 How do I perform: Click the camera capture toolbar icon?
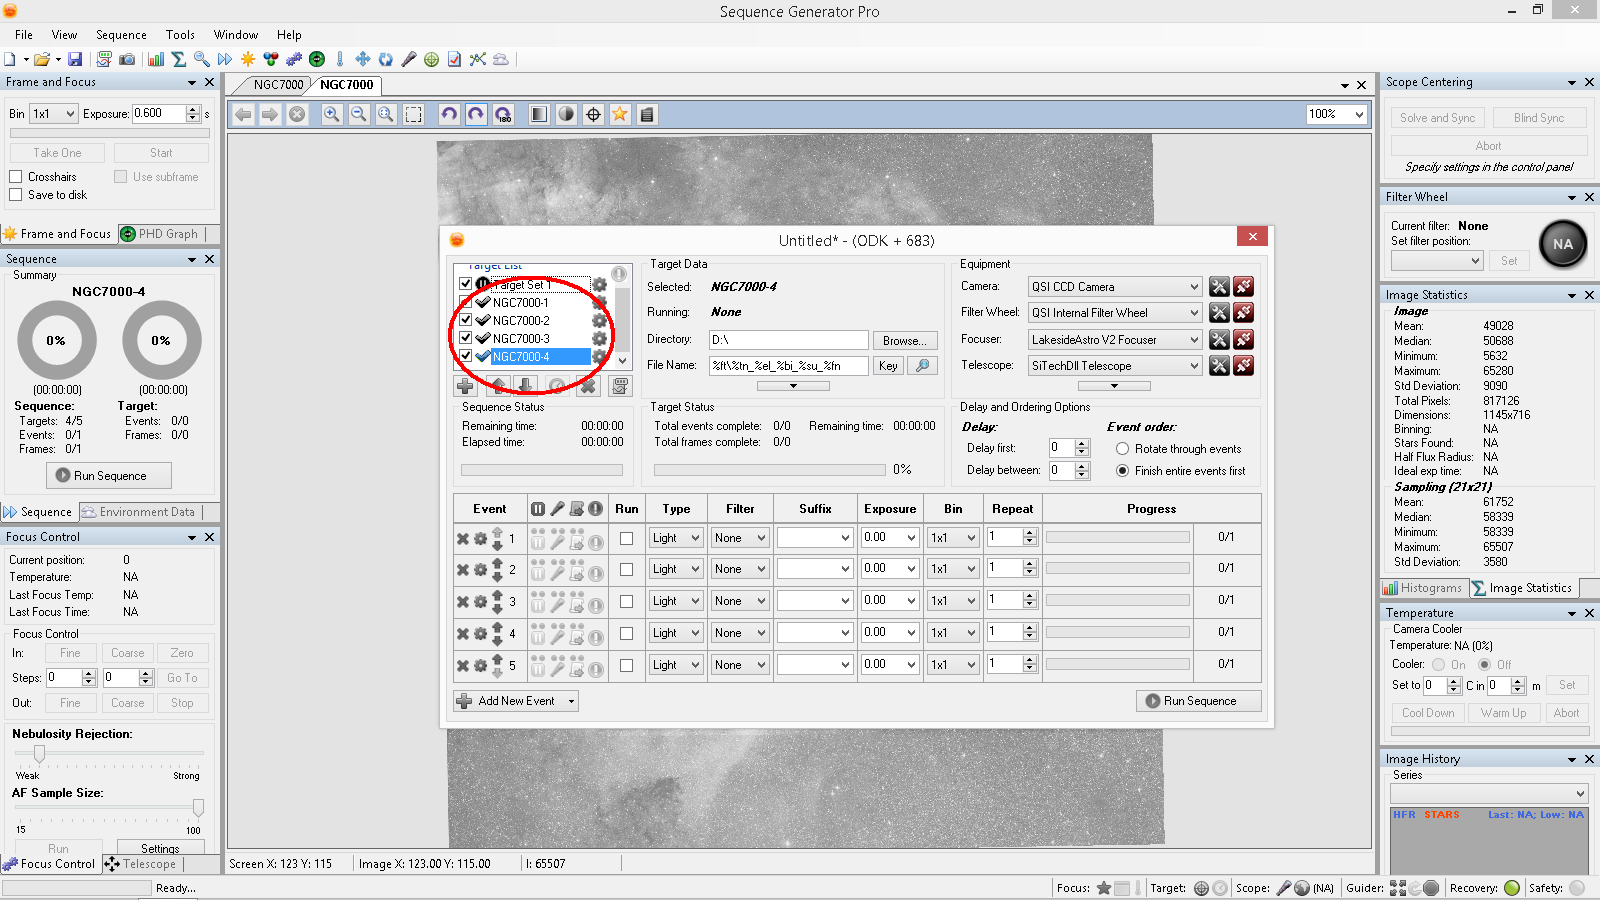pyautogui.click(x=127, y=59)
